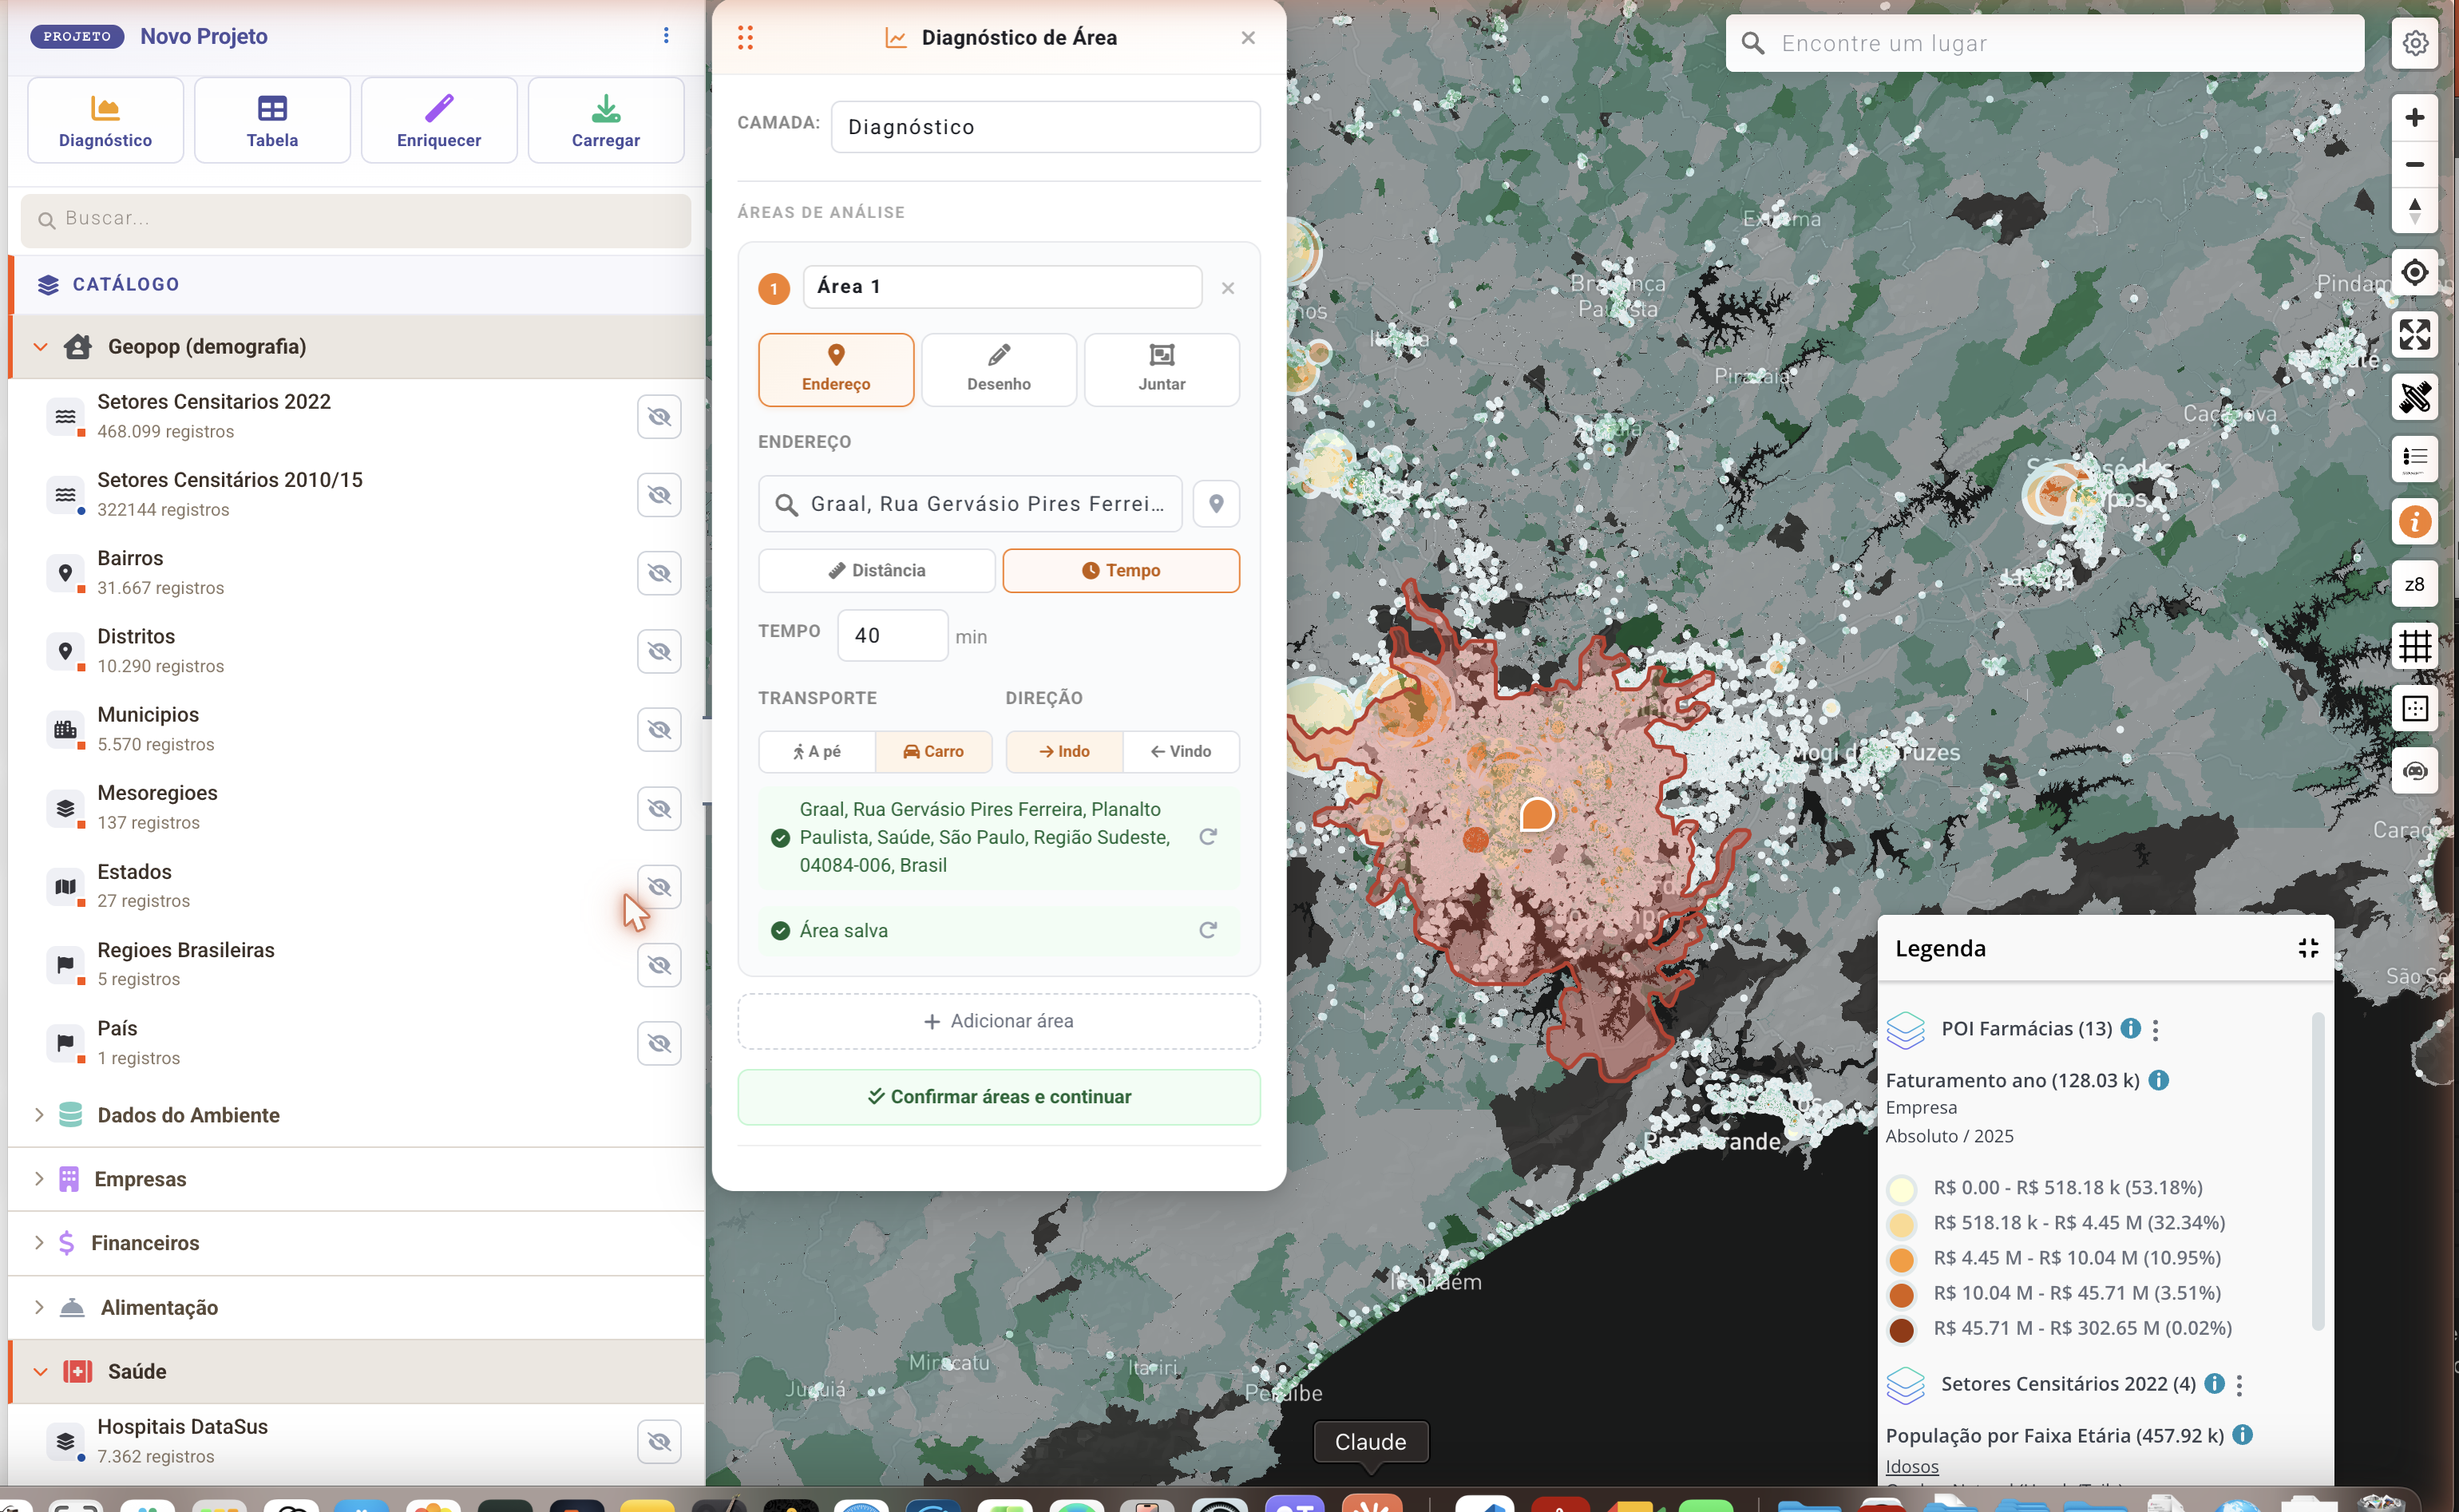The height and width of the screenshot is (1512, 2459).
Task: Zoom out with the minus map button
Action: pos(2414,164)
